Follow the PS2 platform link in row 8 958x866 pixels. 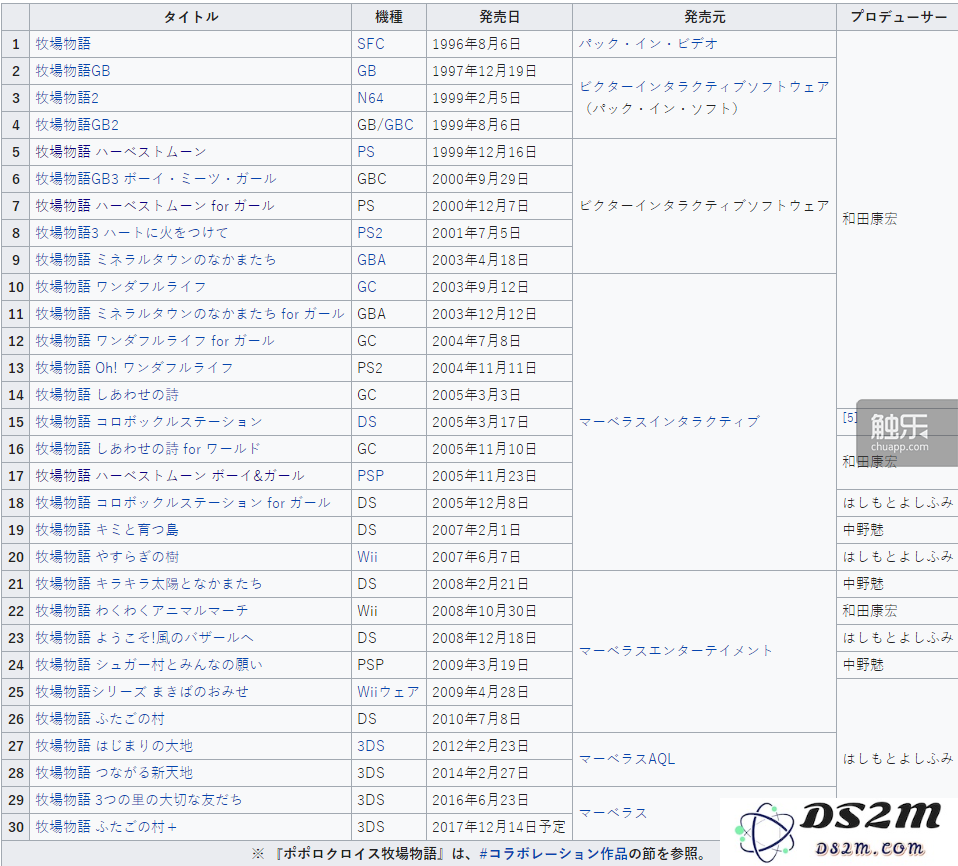(370, 233)
